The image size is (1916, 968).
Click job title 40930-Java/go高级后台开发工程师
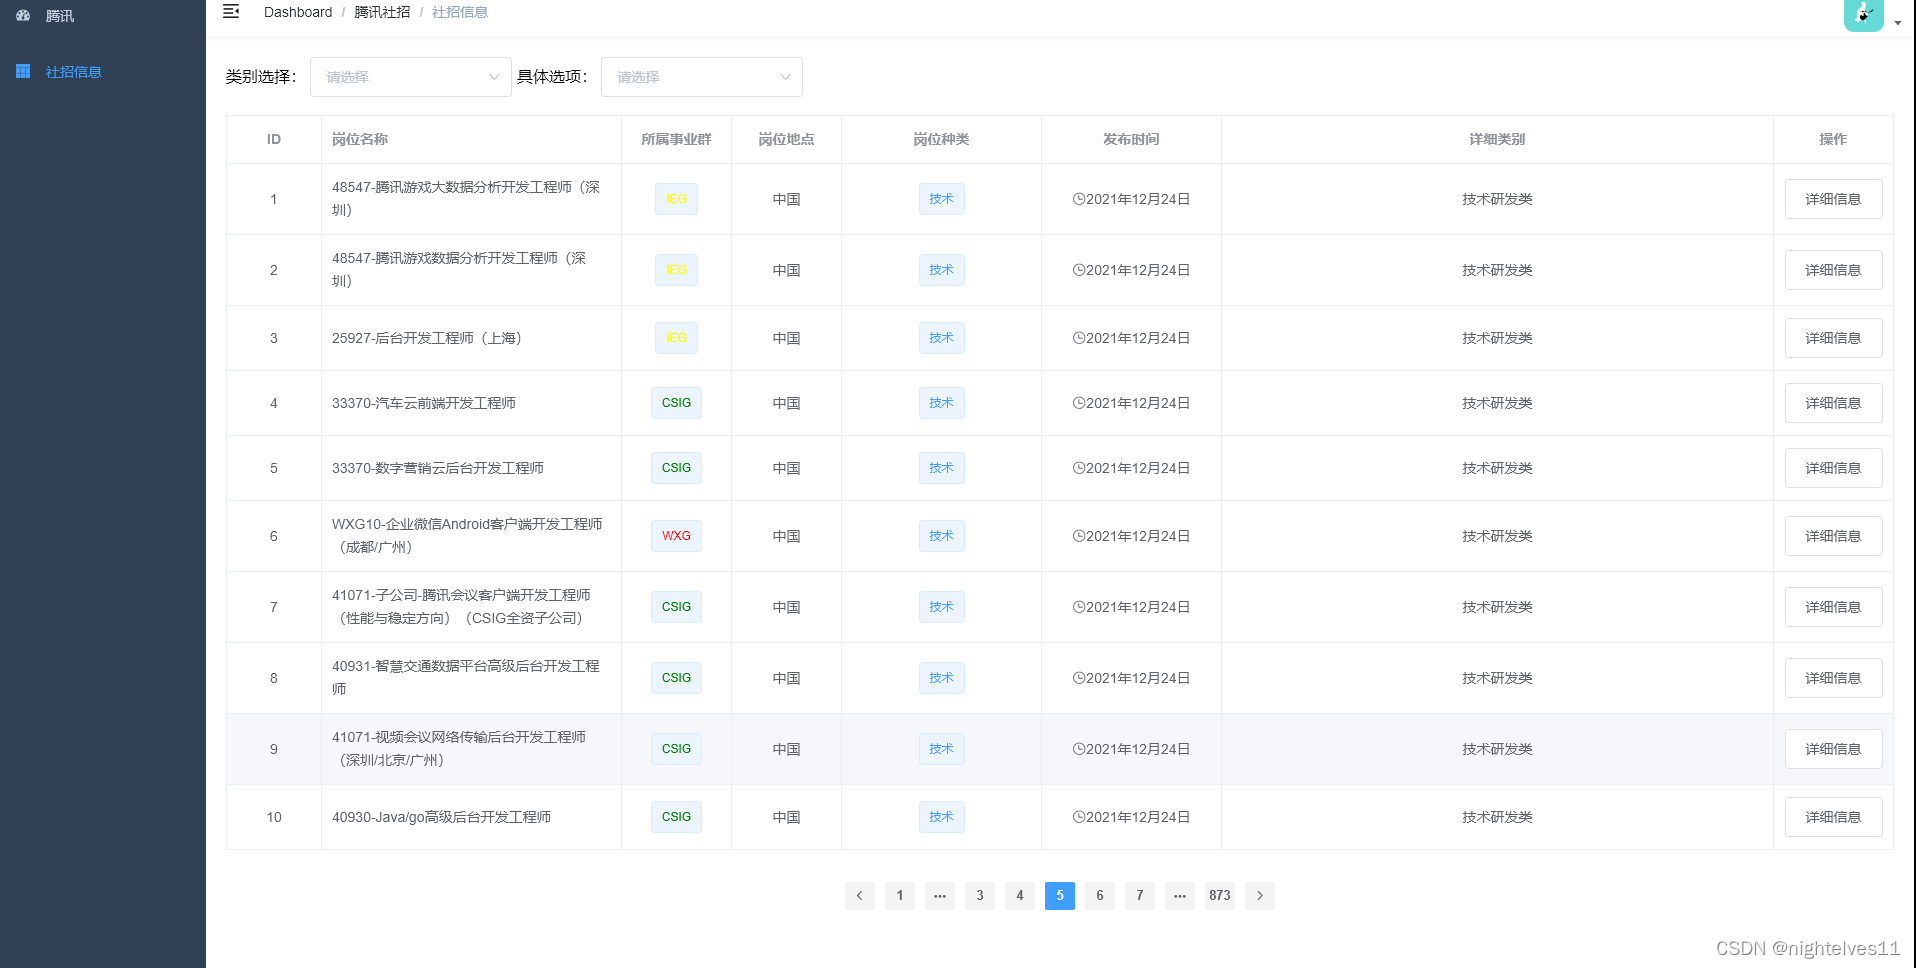click(x=441, y=817)
